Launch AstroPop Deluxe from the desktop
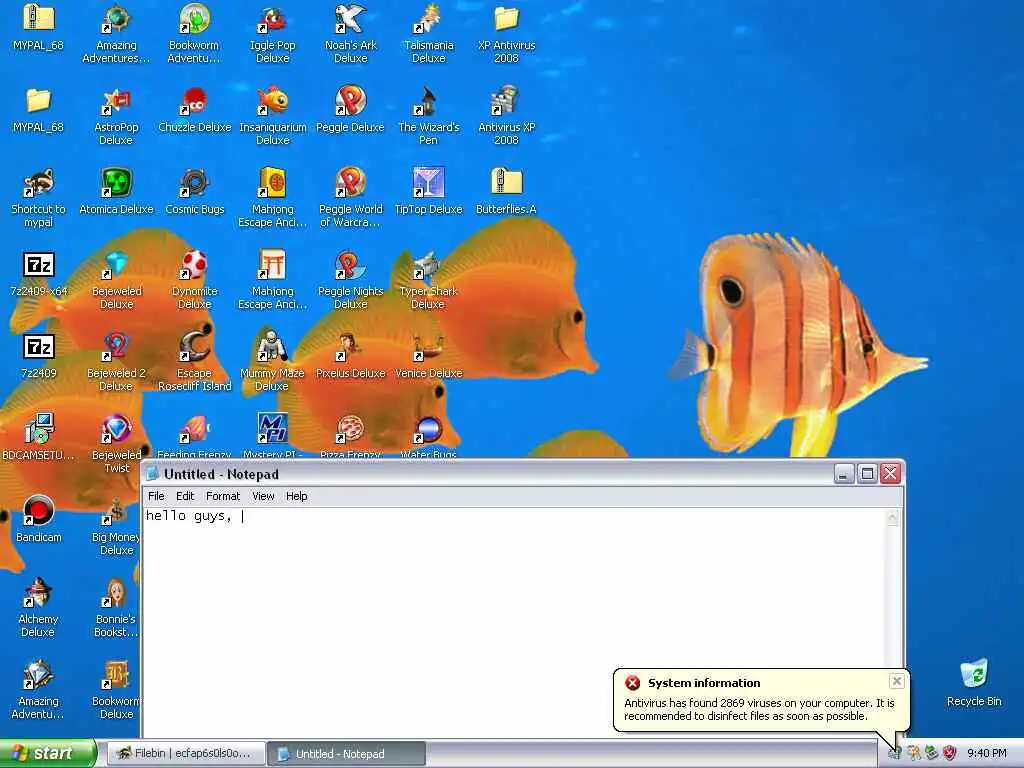1024x768 pixels. point(116,115)
